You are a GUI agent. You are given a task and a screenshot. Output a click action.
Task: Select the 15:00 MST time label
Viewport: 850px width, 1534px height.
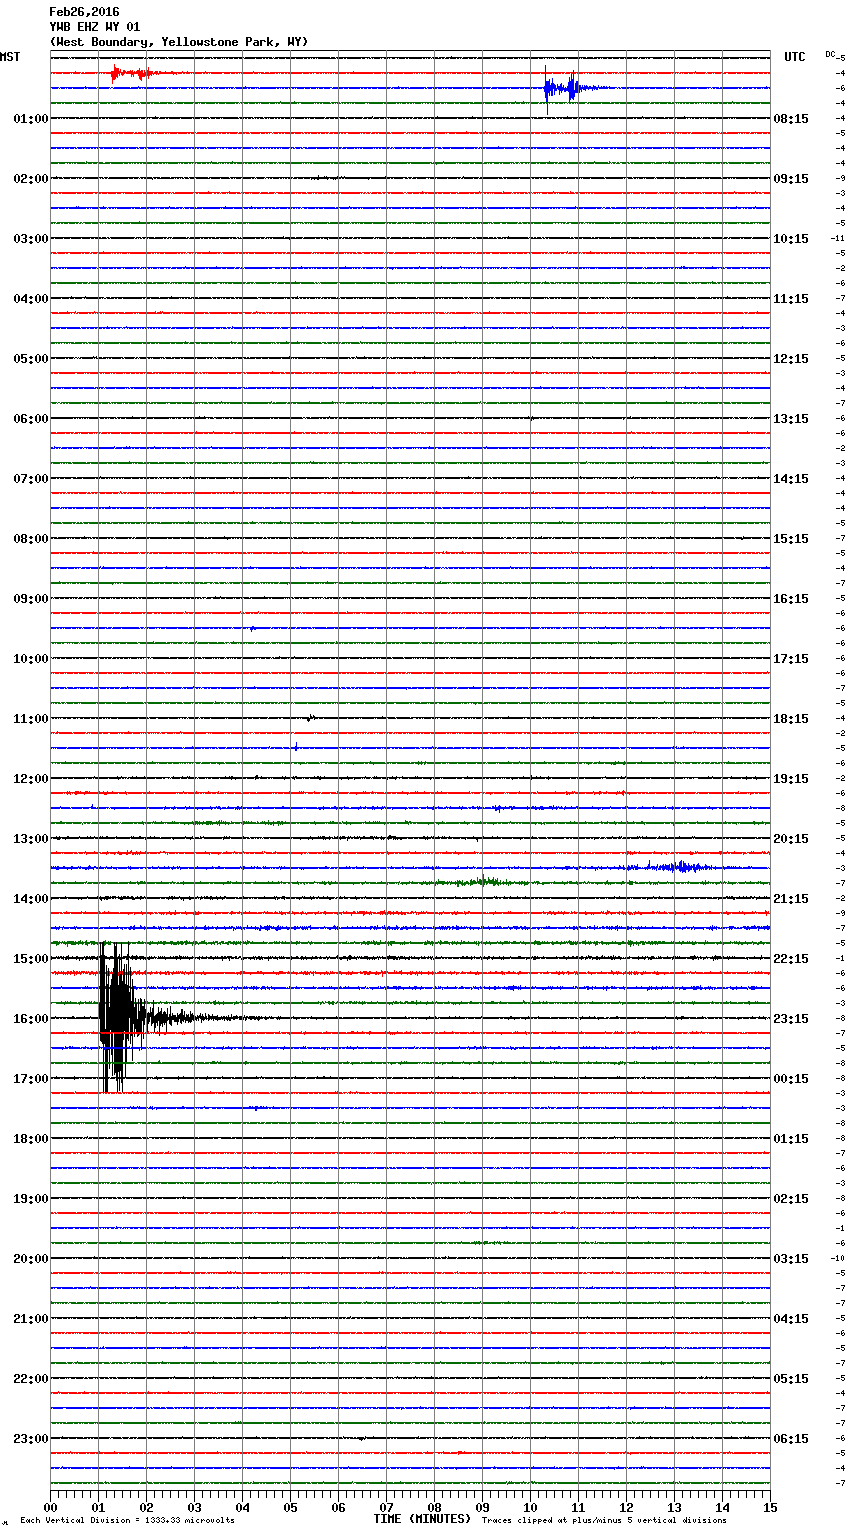pos(31,959)
